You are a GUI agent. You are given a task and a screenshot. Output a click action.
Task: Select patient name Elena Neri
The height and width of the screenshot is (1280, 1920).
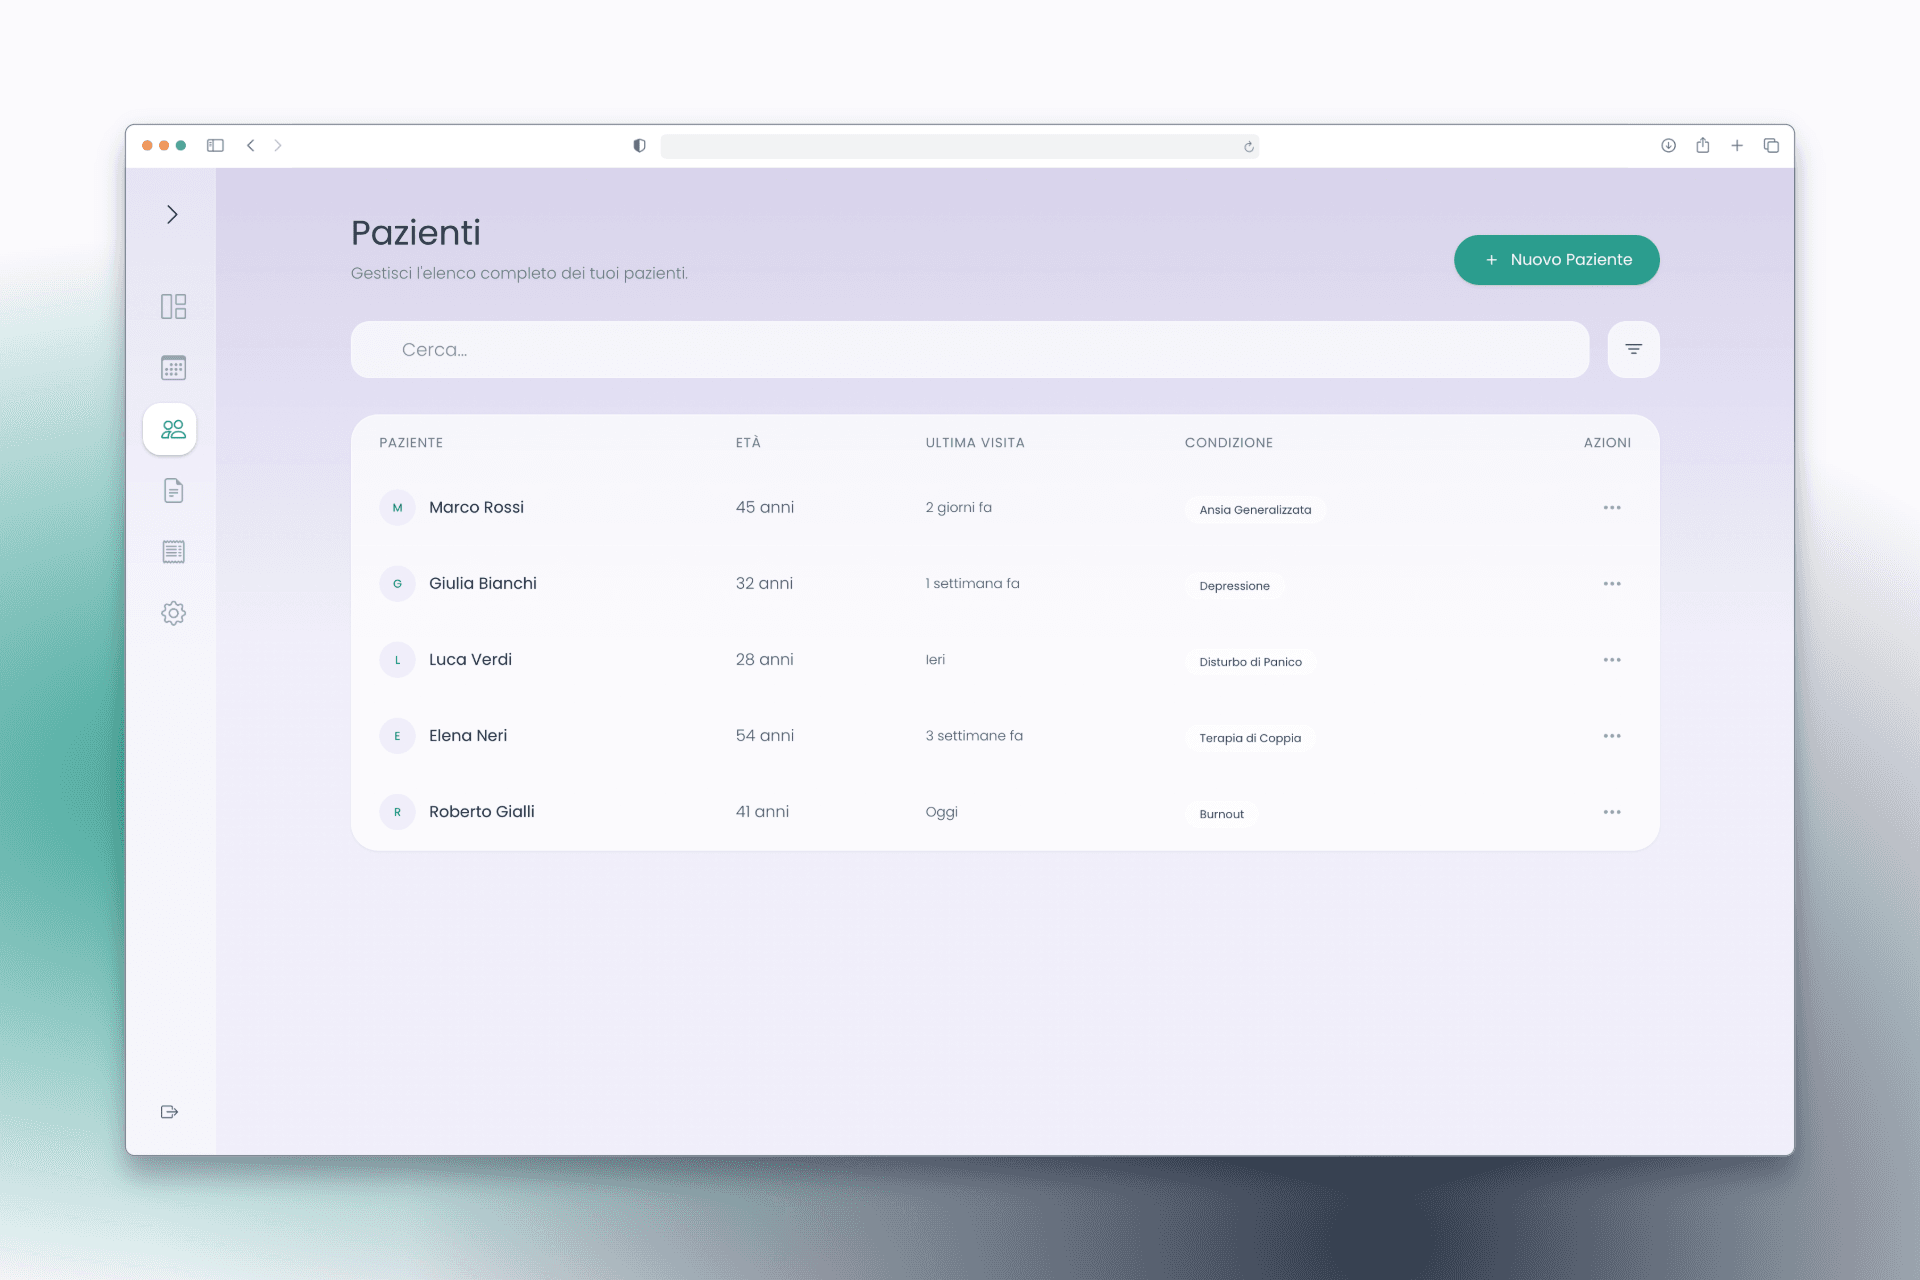pos(468,735)
